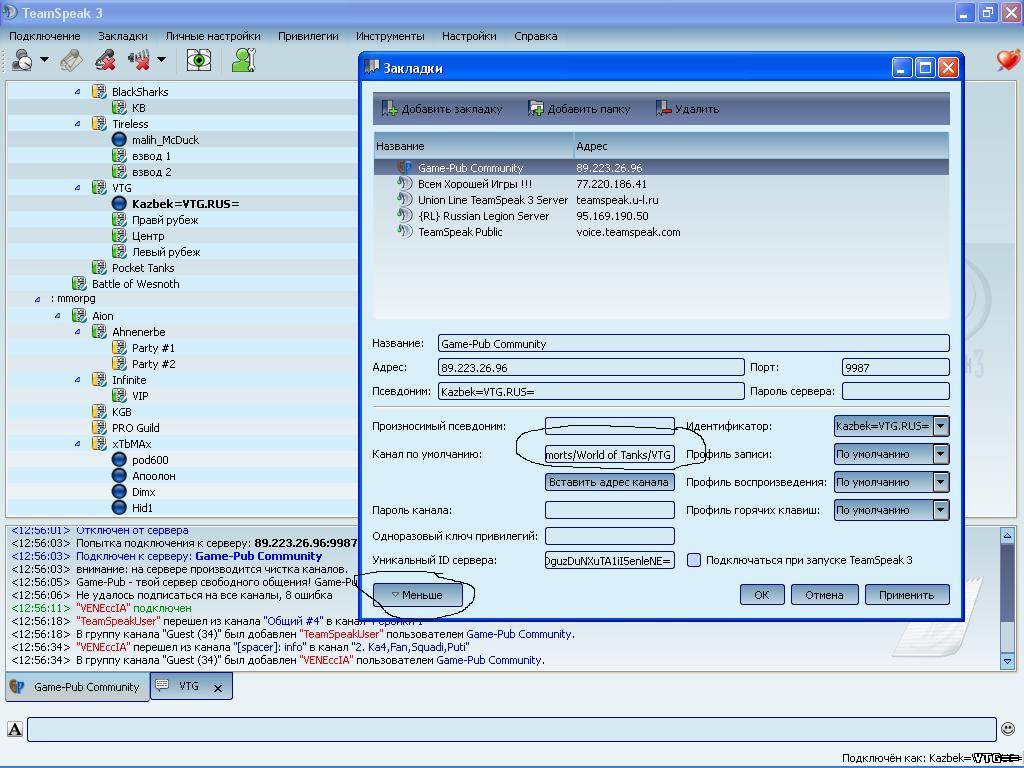
Task: Open the Подключение menu
Action: coord(44,37)
